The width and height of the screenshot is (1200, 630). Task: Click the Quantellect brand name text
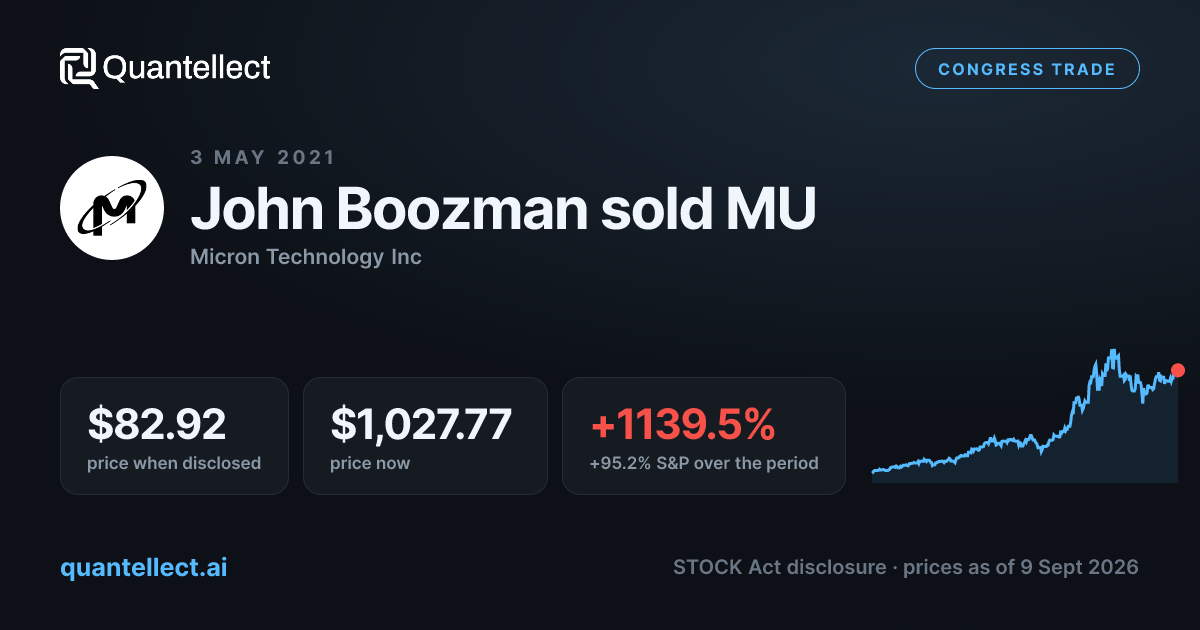[187, 68]
